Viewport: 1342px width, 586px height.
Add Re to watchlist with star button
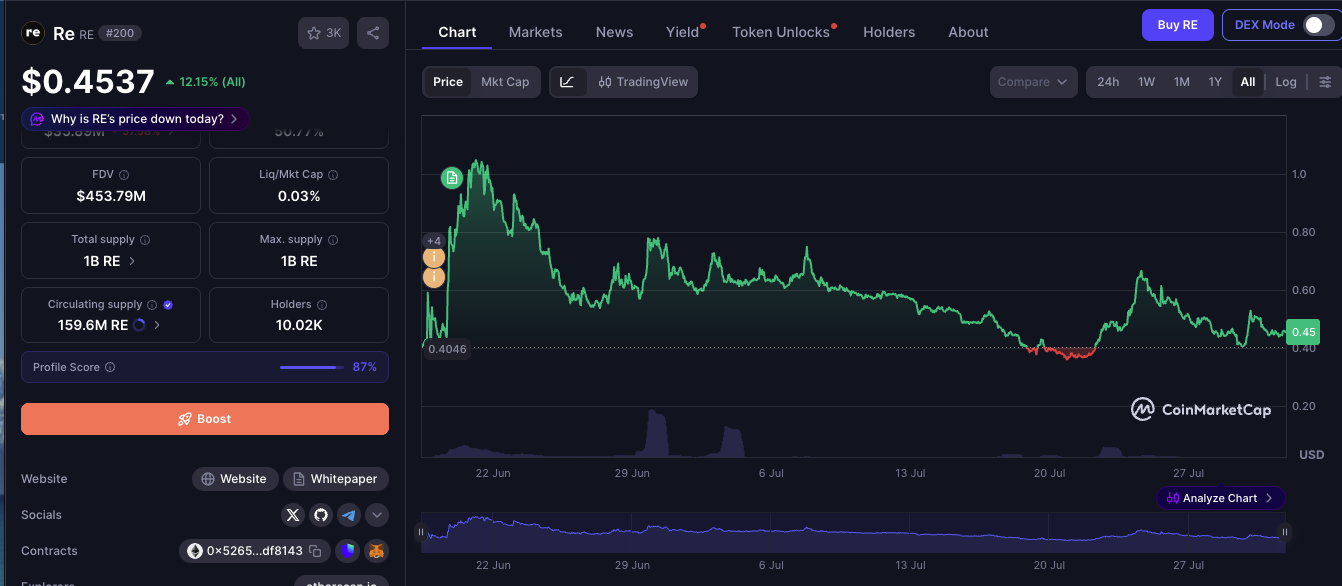point(323,33)
